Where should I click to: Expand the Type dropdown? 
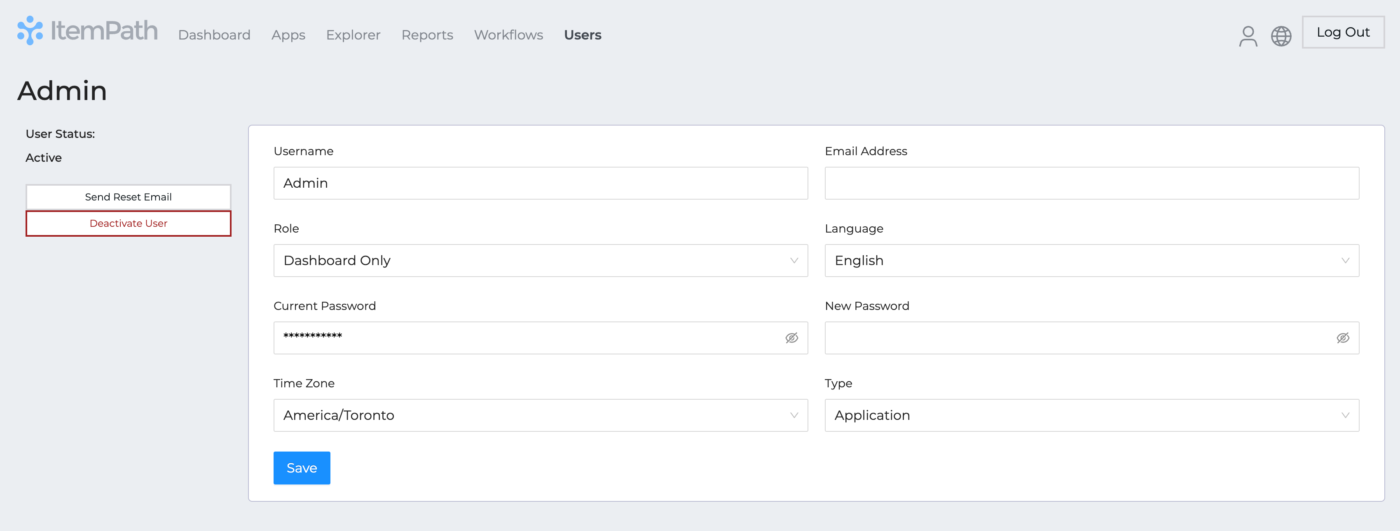(1092, 415)
